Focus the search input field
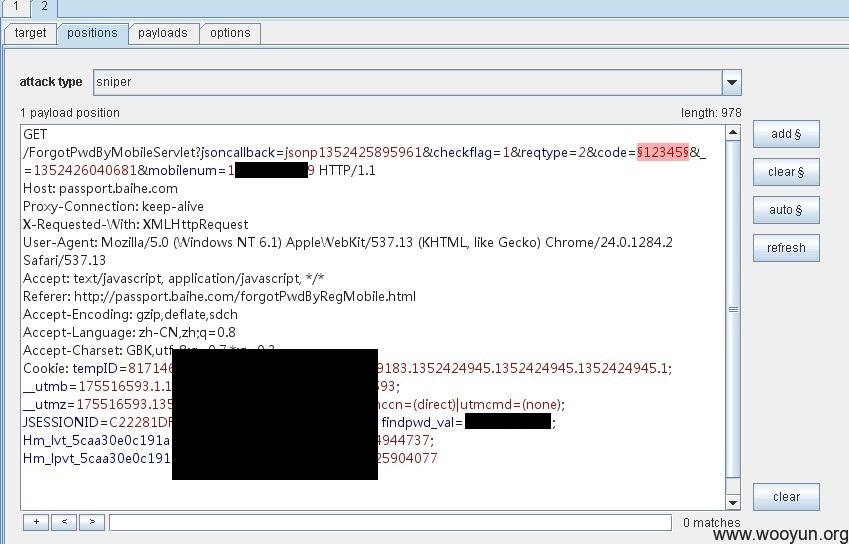 (390, 522)
